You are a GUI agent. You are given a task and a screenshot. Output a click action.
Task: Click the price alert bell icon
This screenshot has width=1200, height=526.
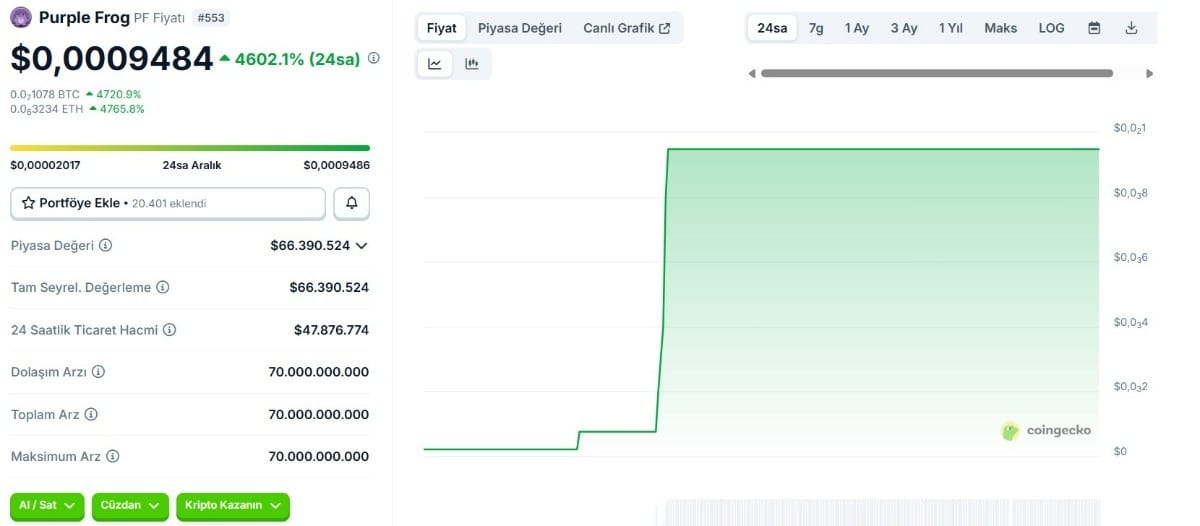click(x=351, y=203)
